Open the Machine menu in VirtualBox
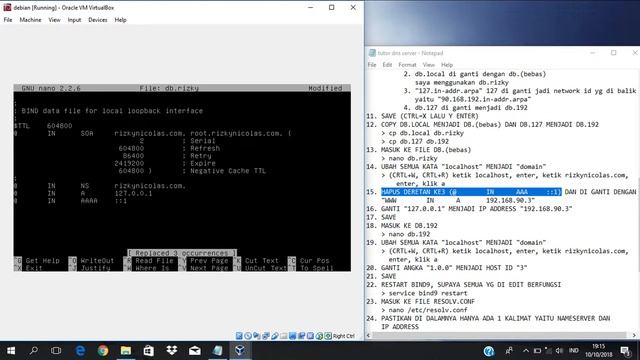Viewport: 640px width, 360px height. click(30, 20)
